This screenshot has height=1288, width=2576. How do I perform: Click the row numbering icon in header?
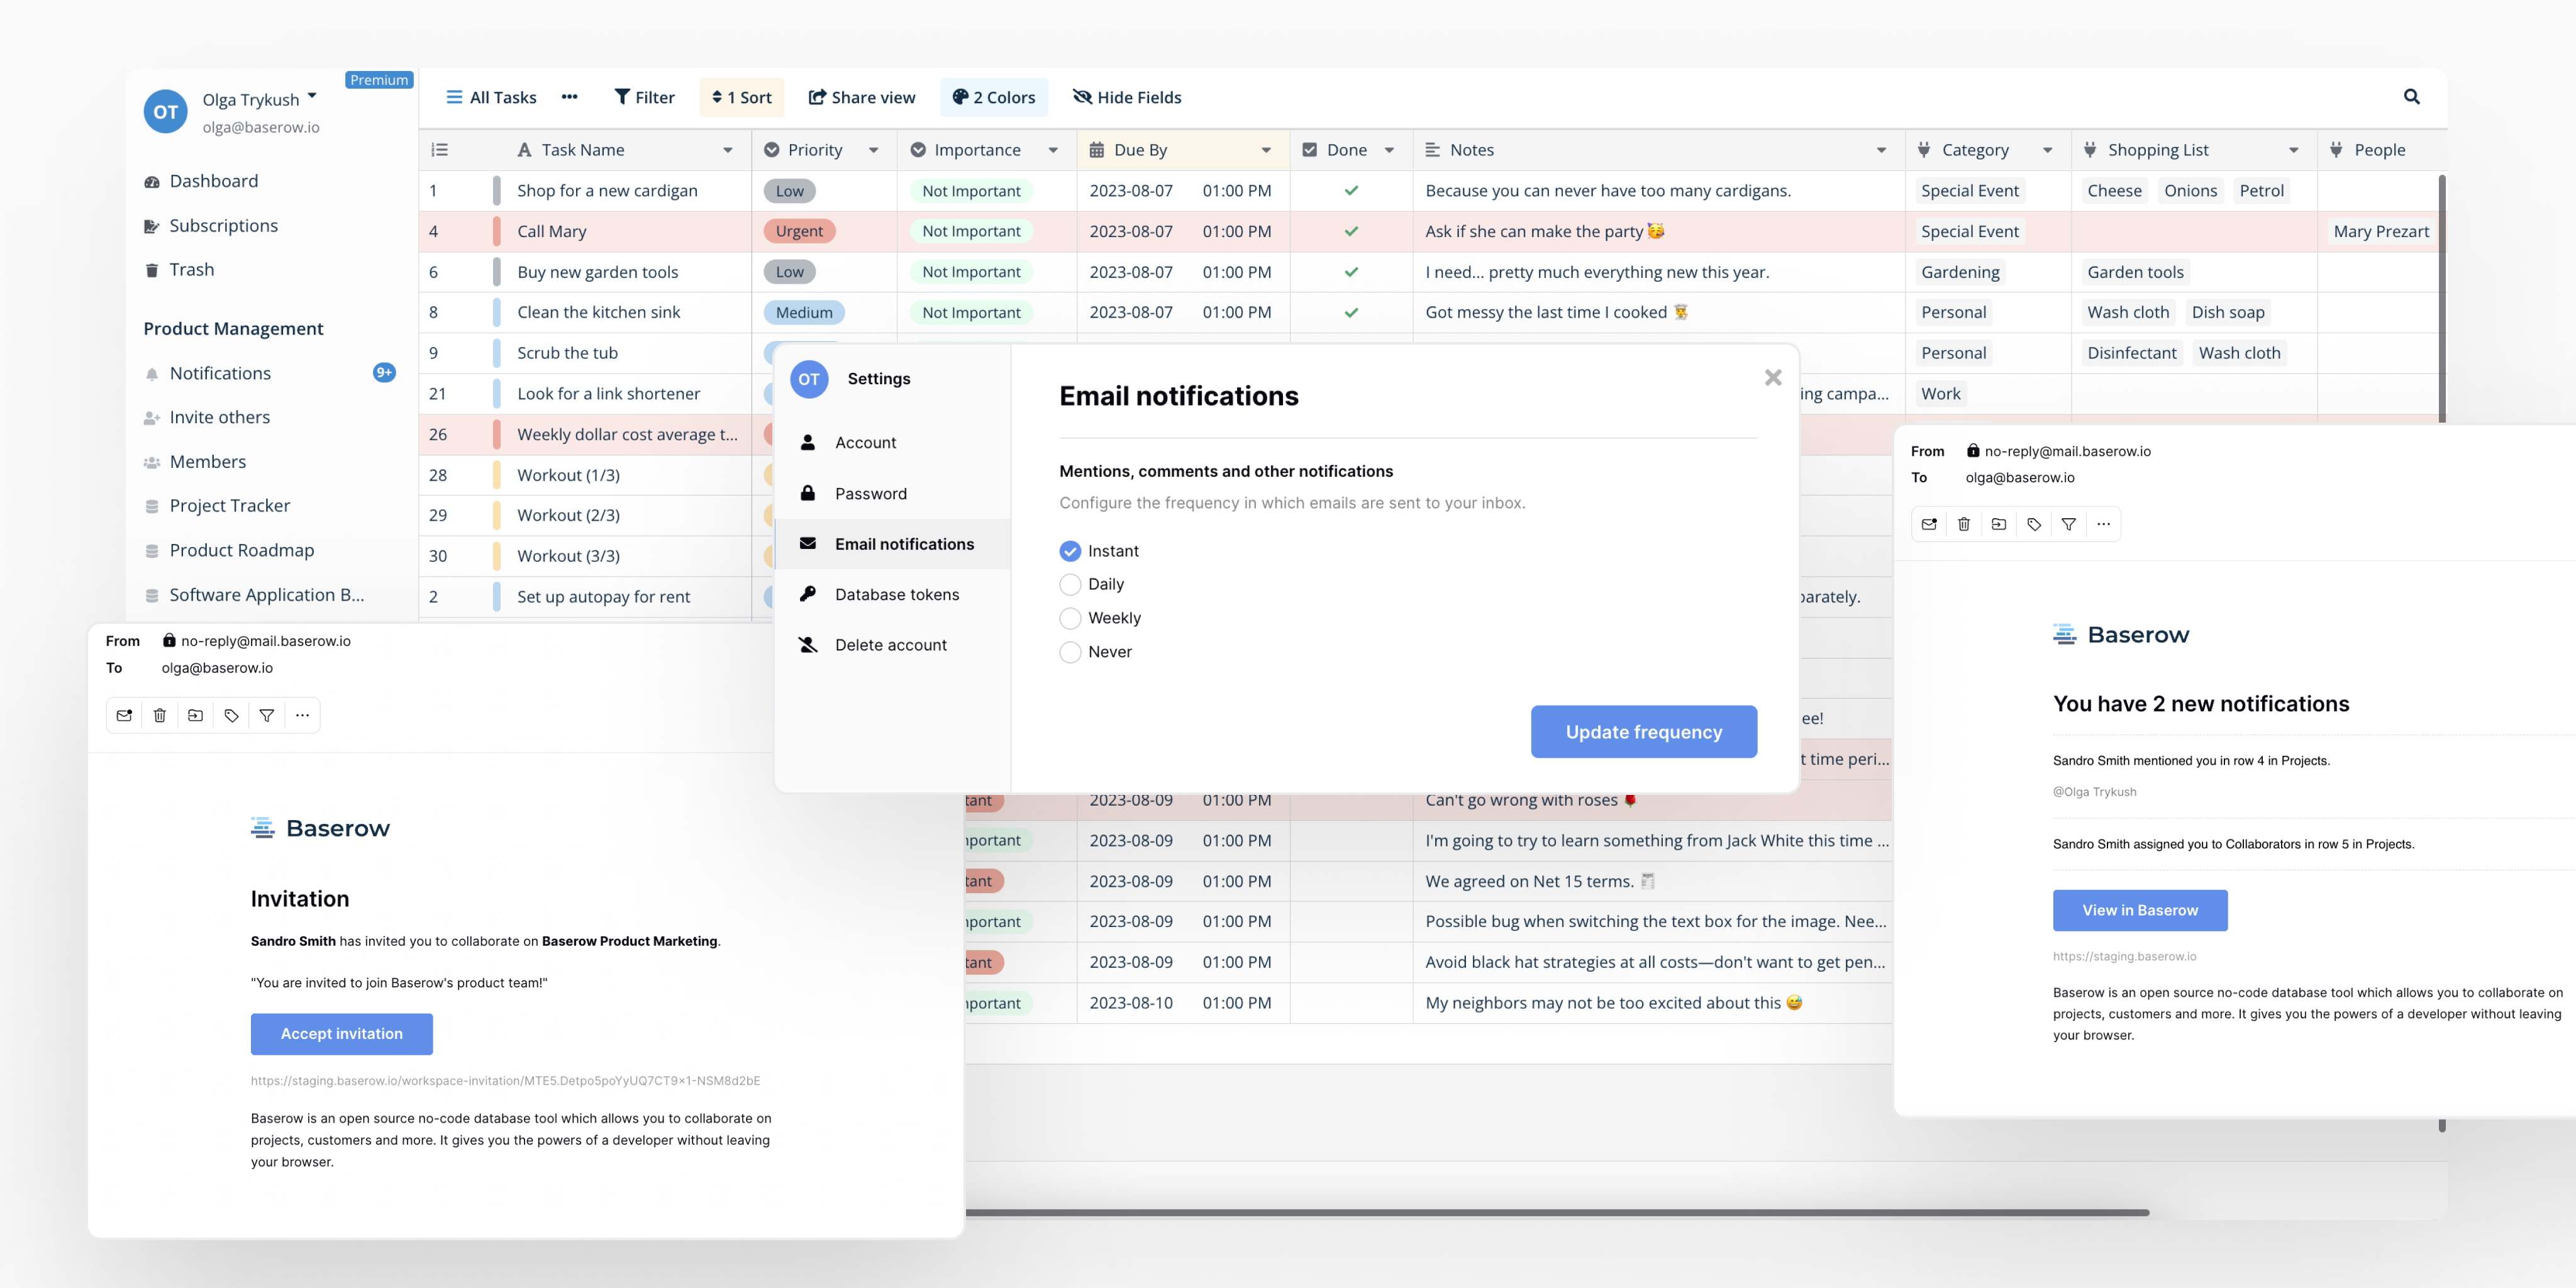[x=439, y=150]
